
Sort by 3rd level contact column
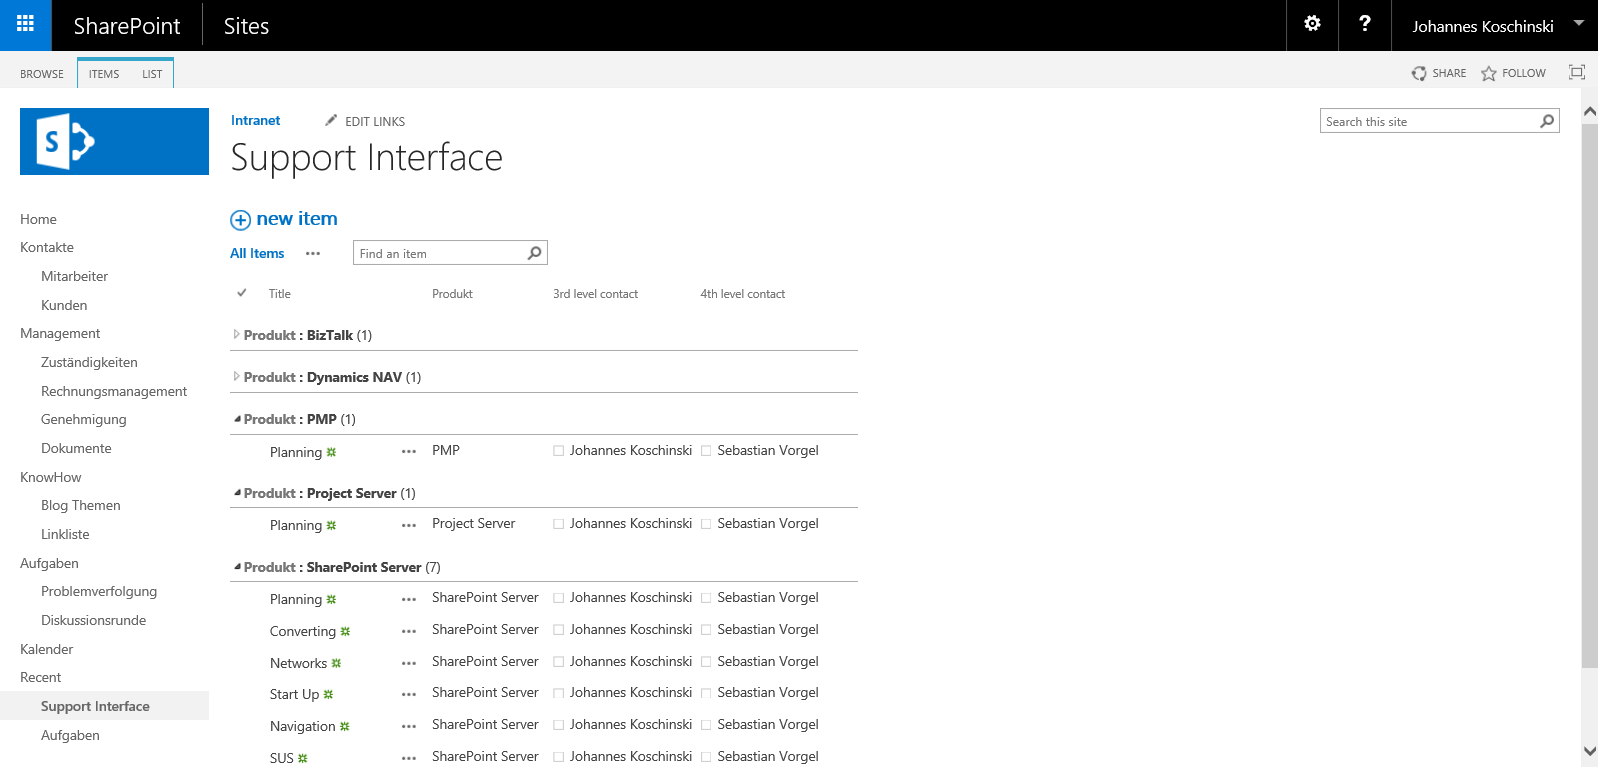pyautogui.click(x=595, y=294)
